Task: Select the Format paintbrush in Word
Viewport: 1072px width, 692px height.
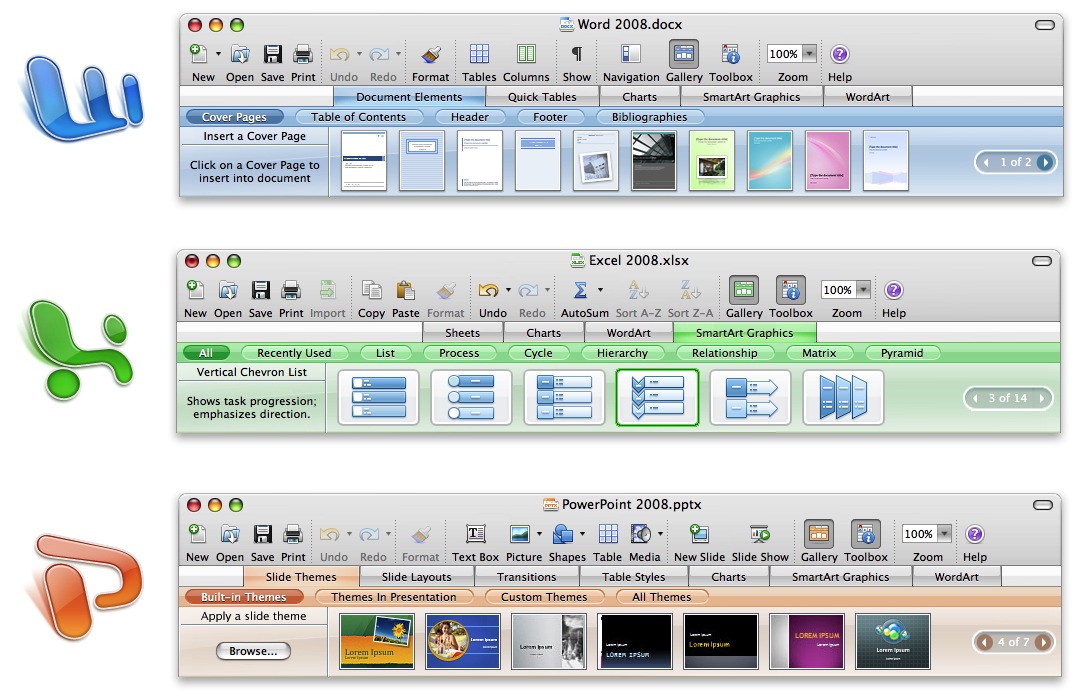Action: point(431,54)
